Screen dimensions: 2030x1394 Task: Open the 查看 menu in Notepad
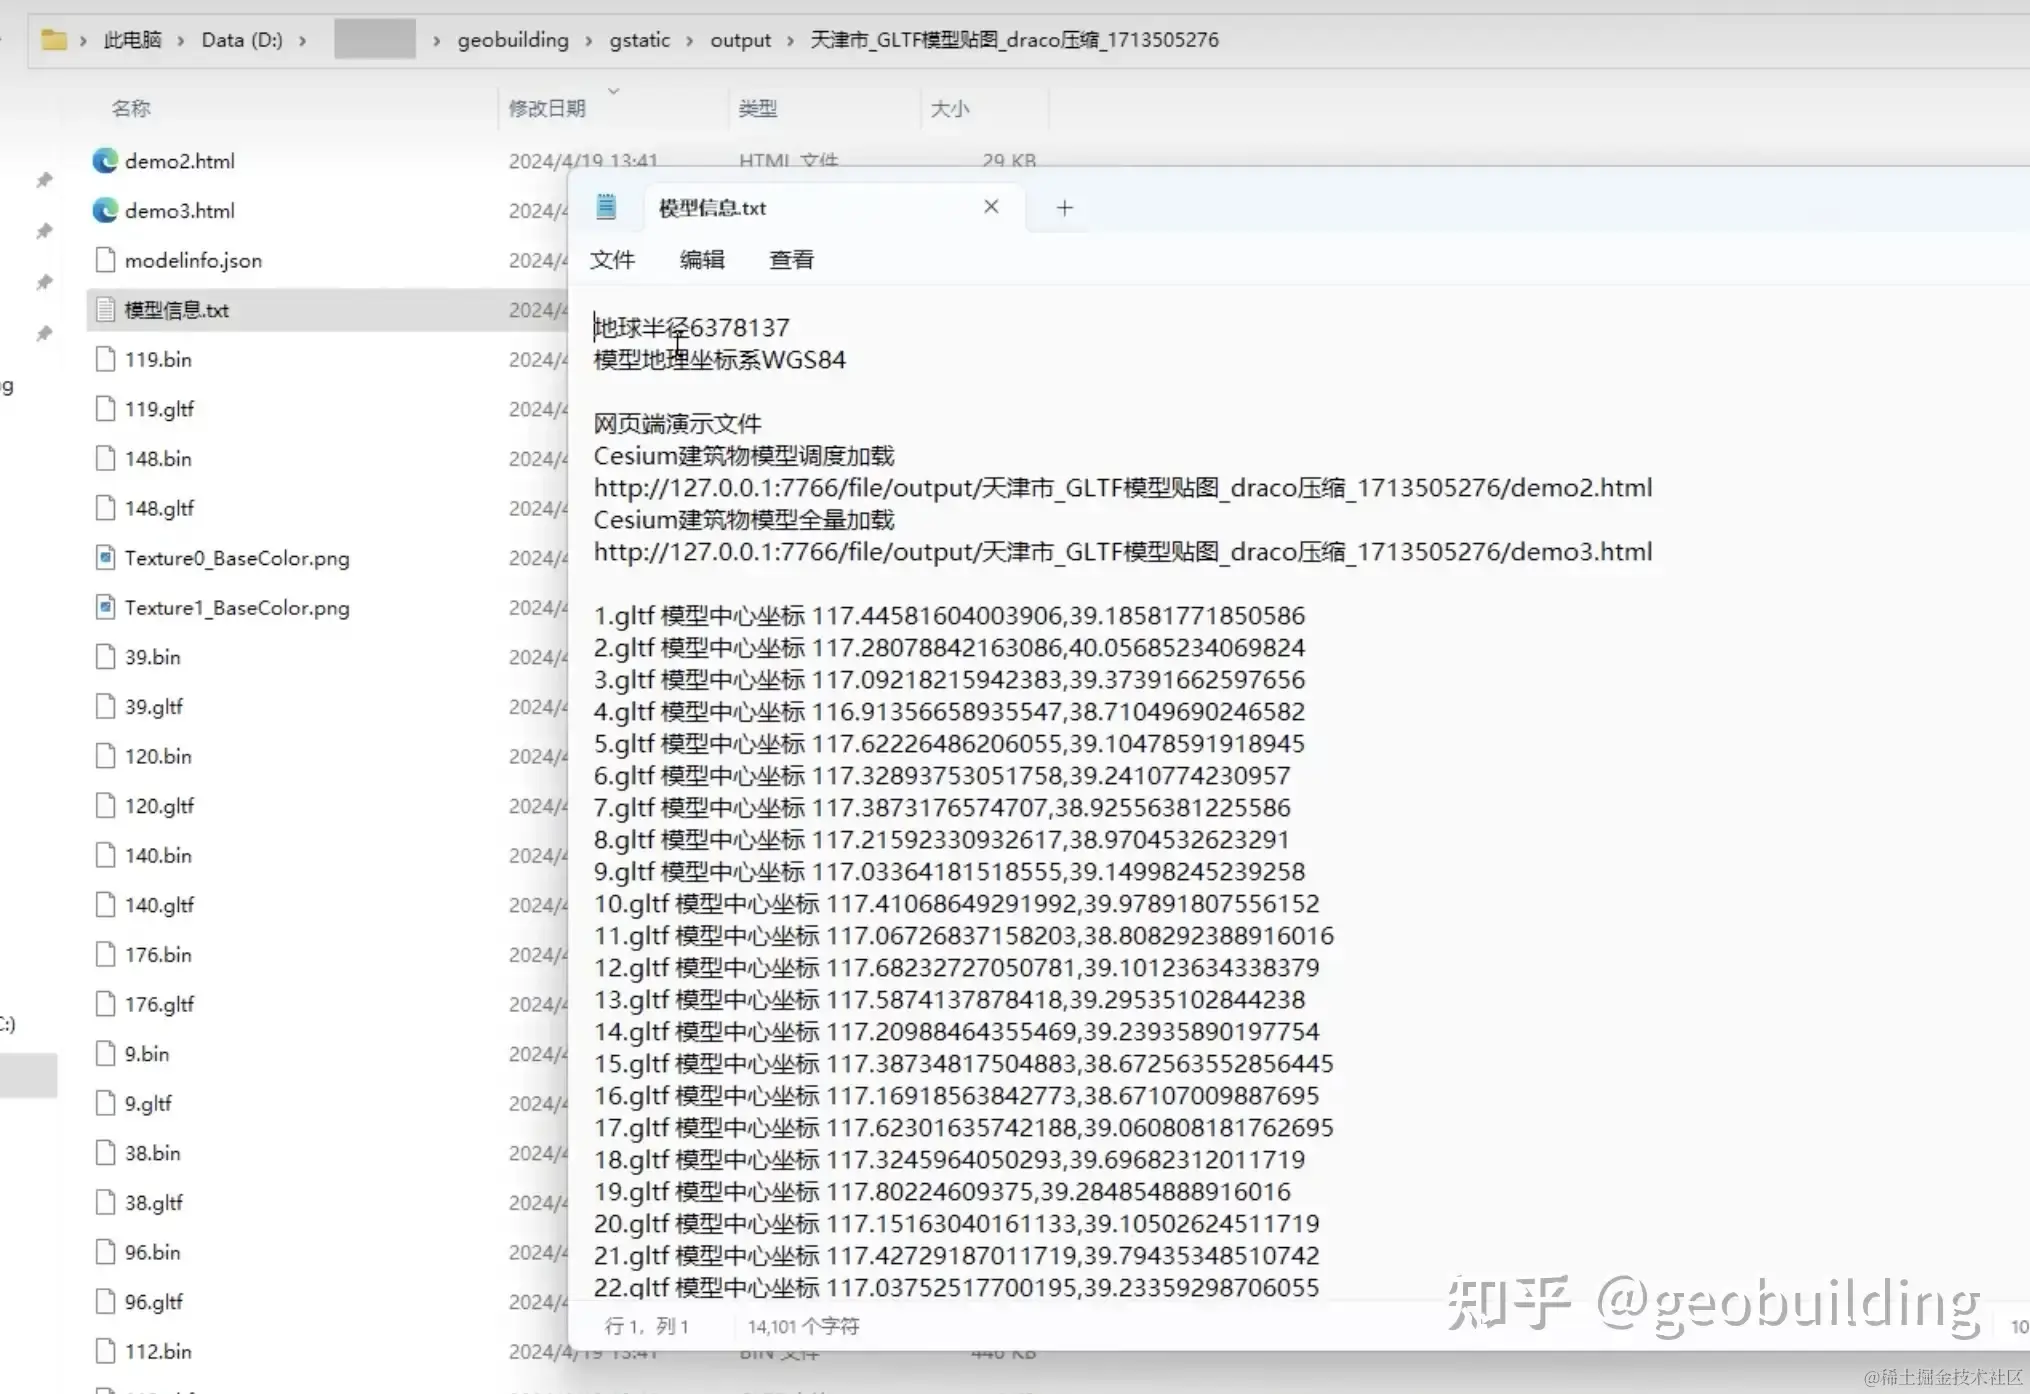tap(791, 260)
